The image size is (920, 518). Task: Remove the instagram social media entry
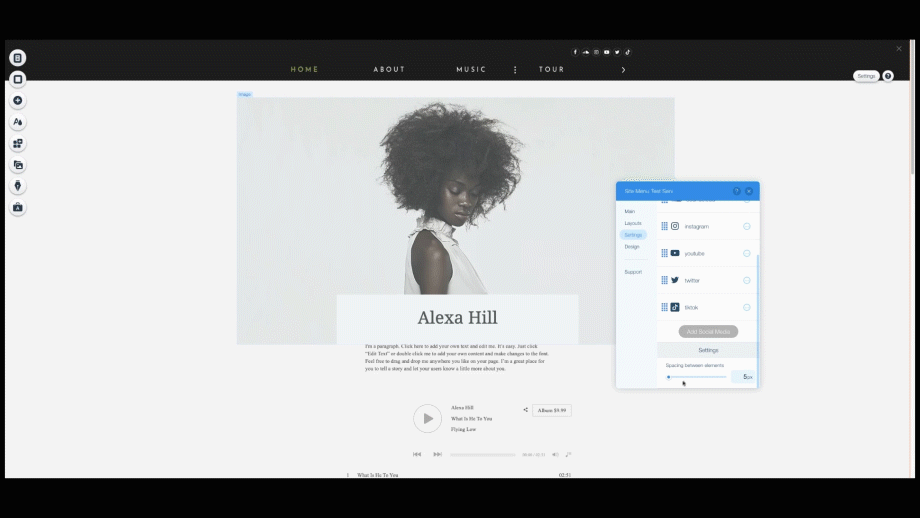747,226
